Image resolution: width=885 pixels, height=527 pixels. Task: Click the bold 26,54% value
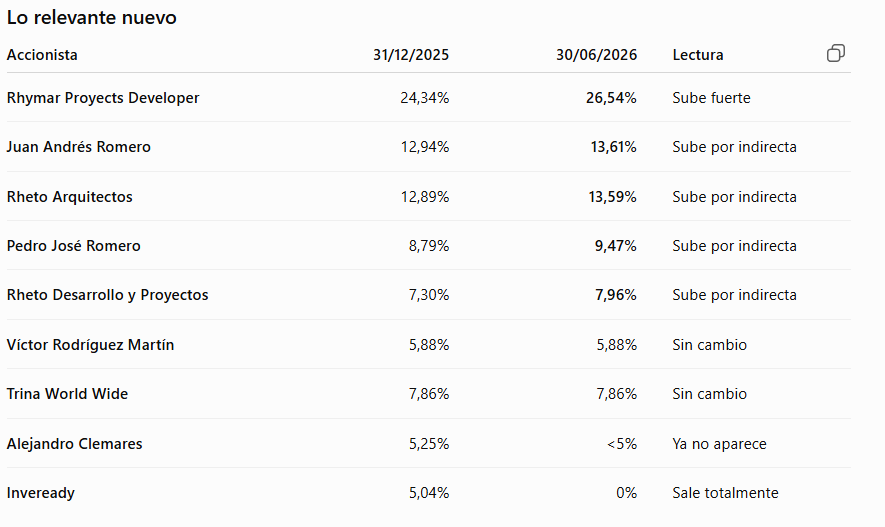pos(611,98)
